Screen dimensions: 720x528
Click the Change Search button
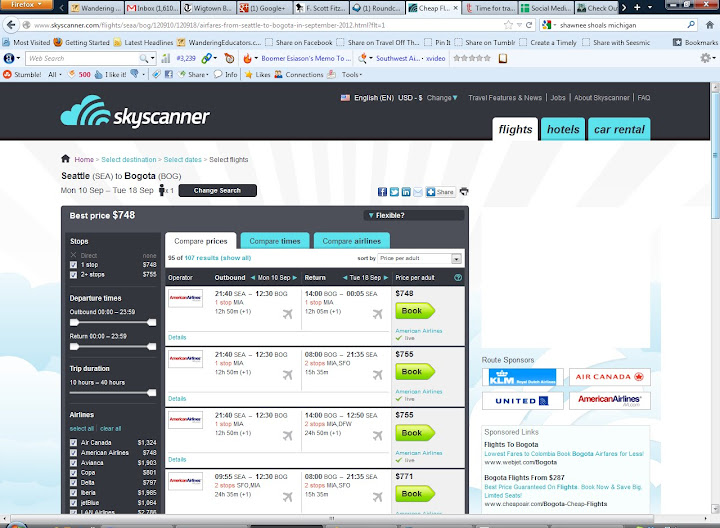tap(217, 191)
